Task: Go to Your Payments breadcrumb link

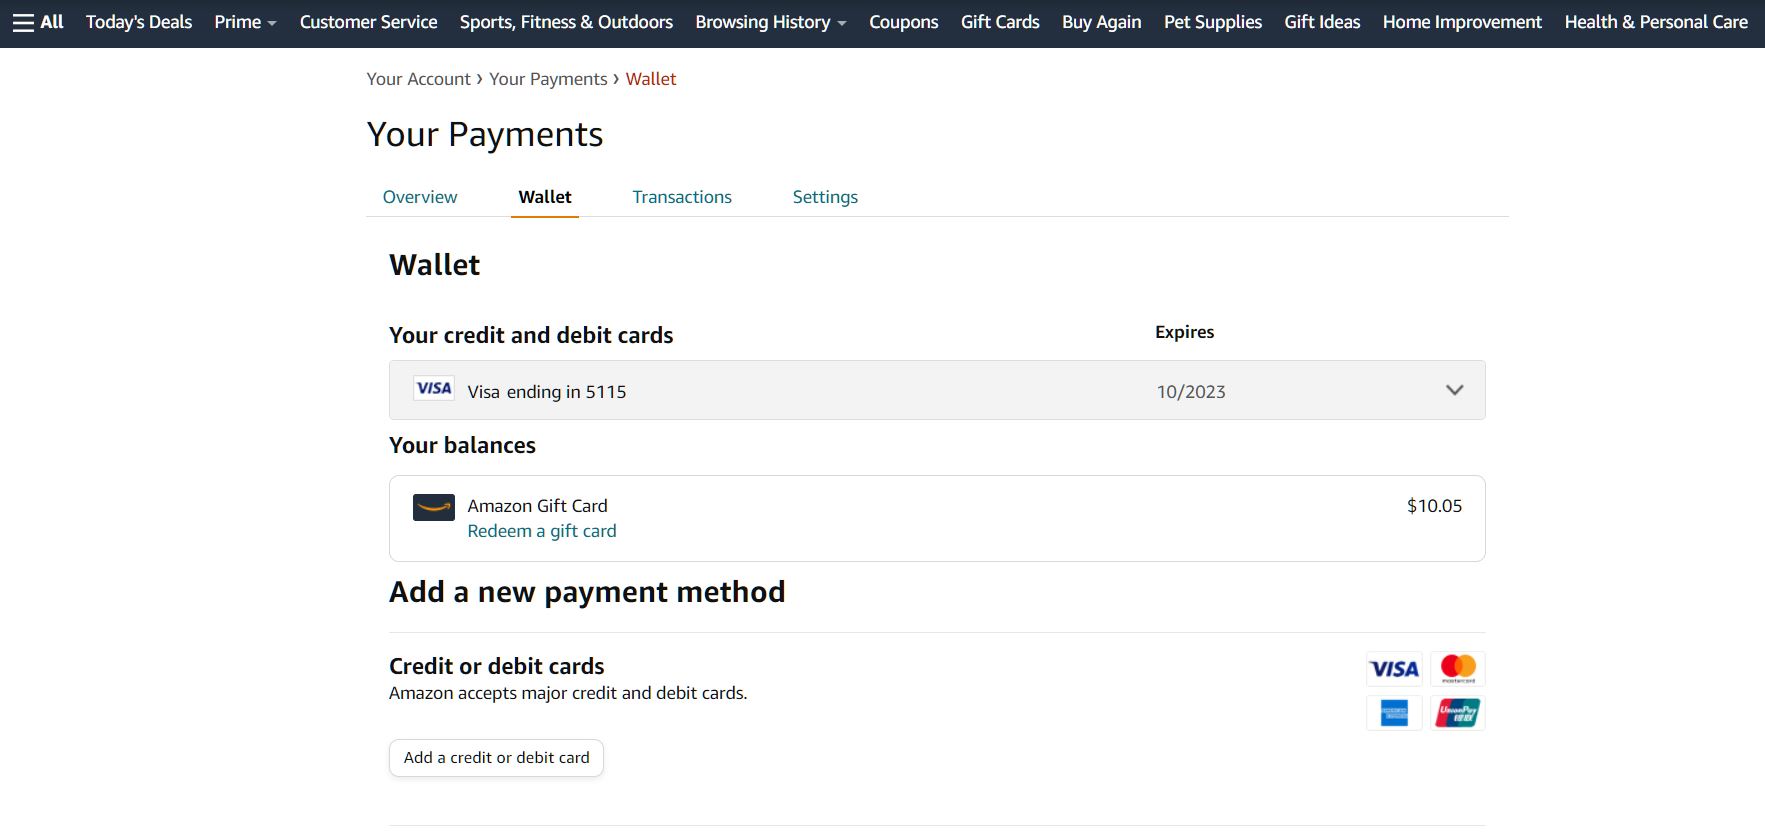Action: click(548, 79)
